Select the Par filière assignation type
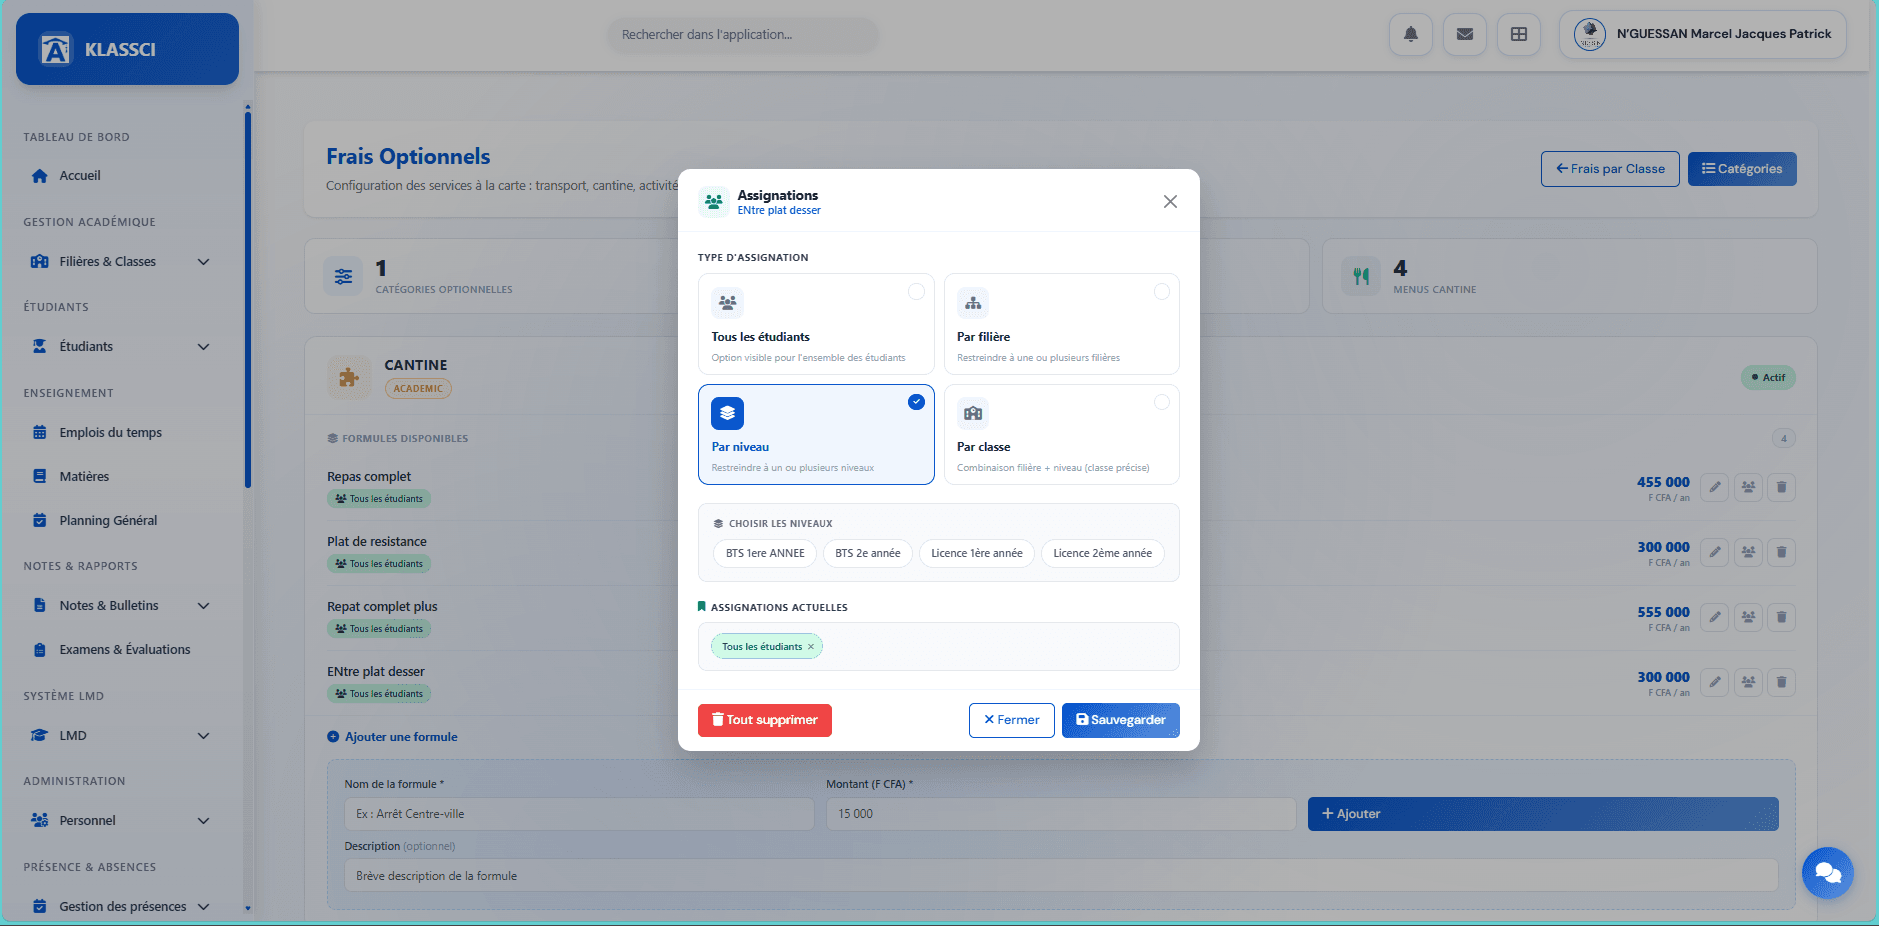Image resolution: width=1879 pixels, height=926 pixels. [x=1062, y=324]
